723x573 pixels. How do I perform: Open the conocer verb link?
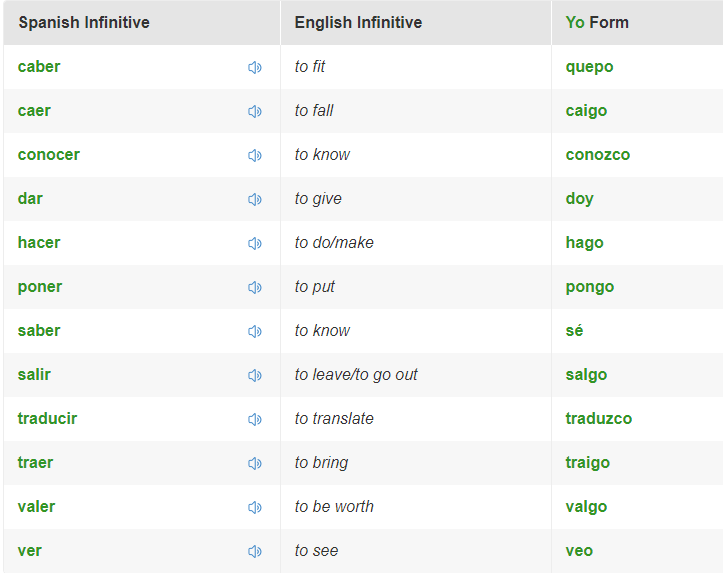pos(49,155)
